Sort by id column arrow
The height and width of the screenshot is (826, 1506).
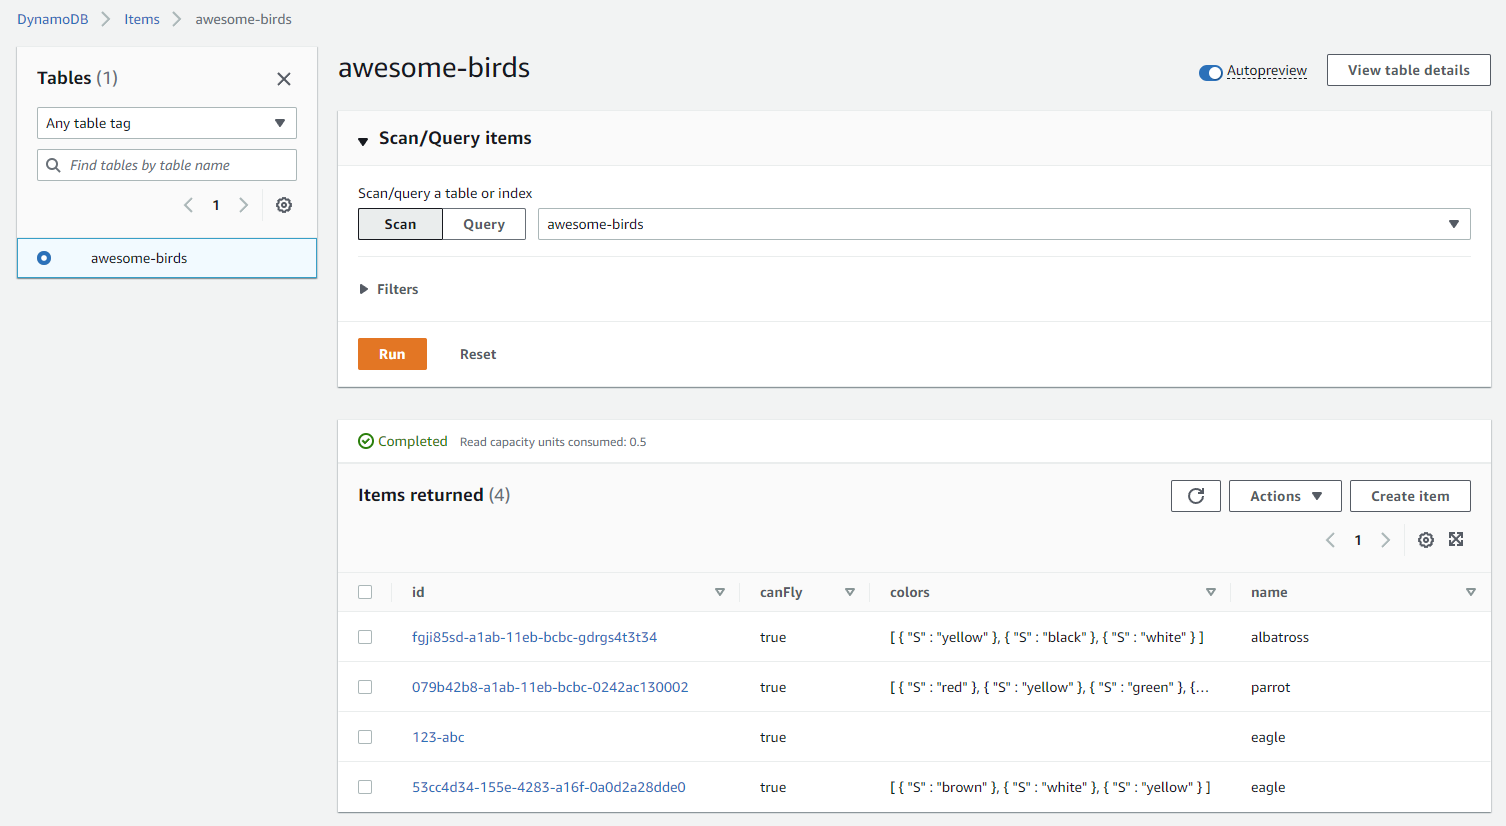(720, 592)
